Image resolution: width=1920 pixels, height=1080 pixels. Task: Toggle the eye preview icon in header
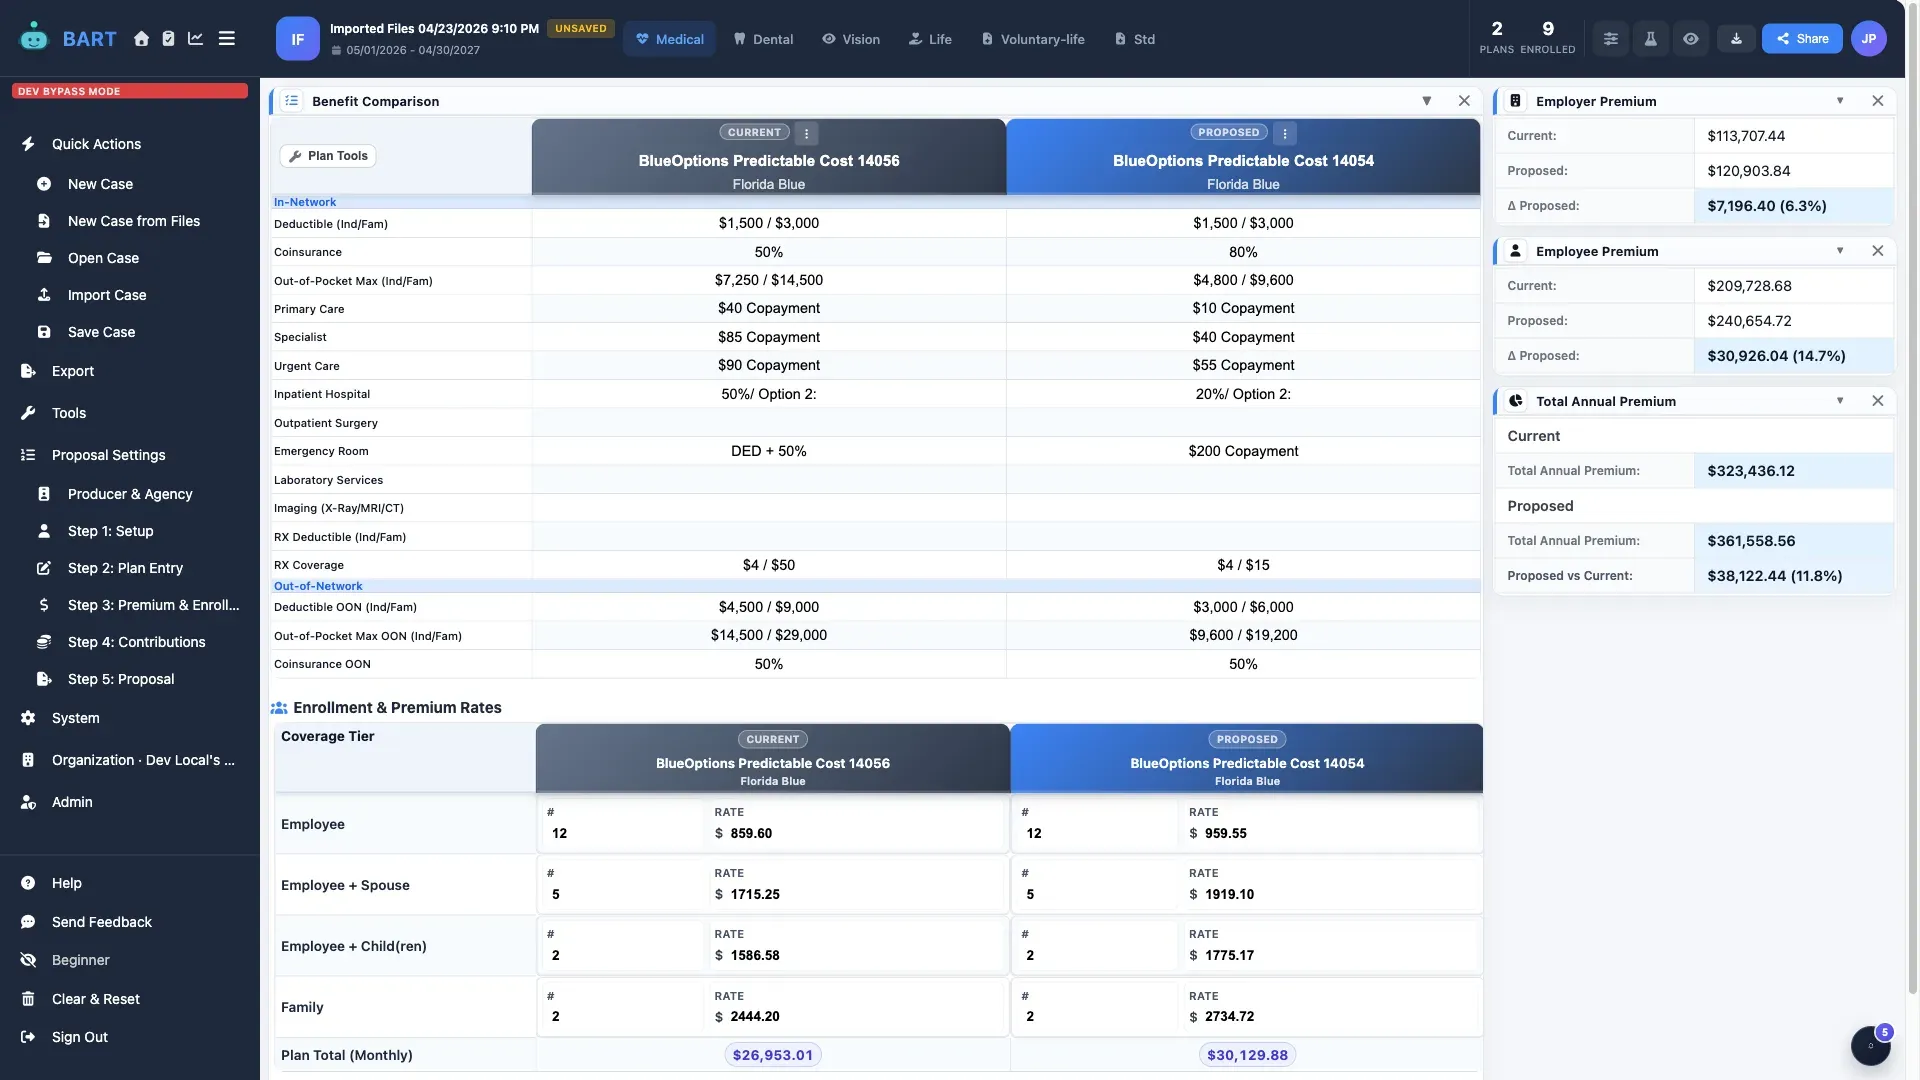coord(1690,39)
